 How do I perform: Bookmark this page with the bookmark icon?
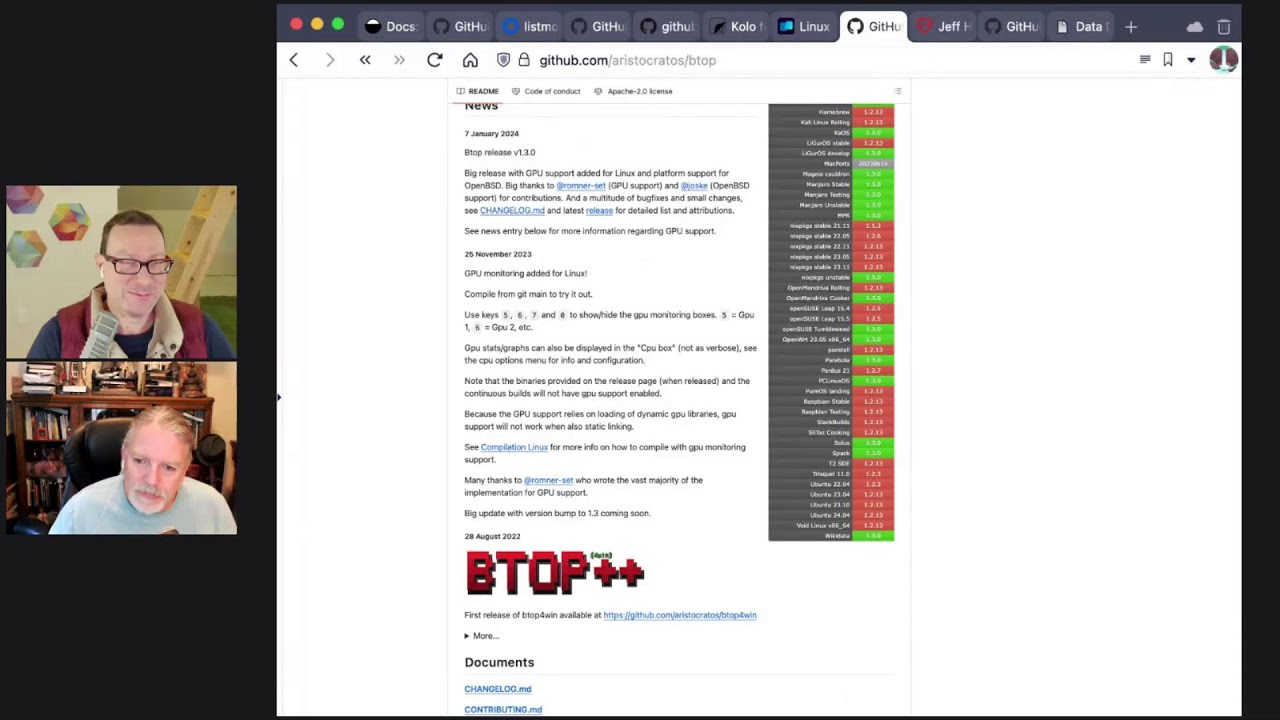pos(1168,60)
